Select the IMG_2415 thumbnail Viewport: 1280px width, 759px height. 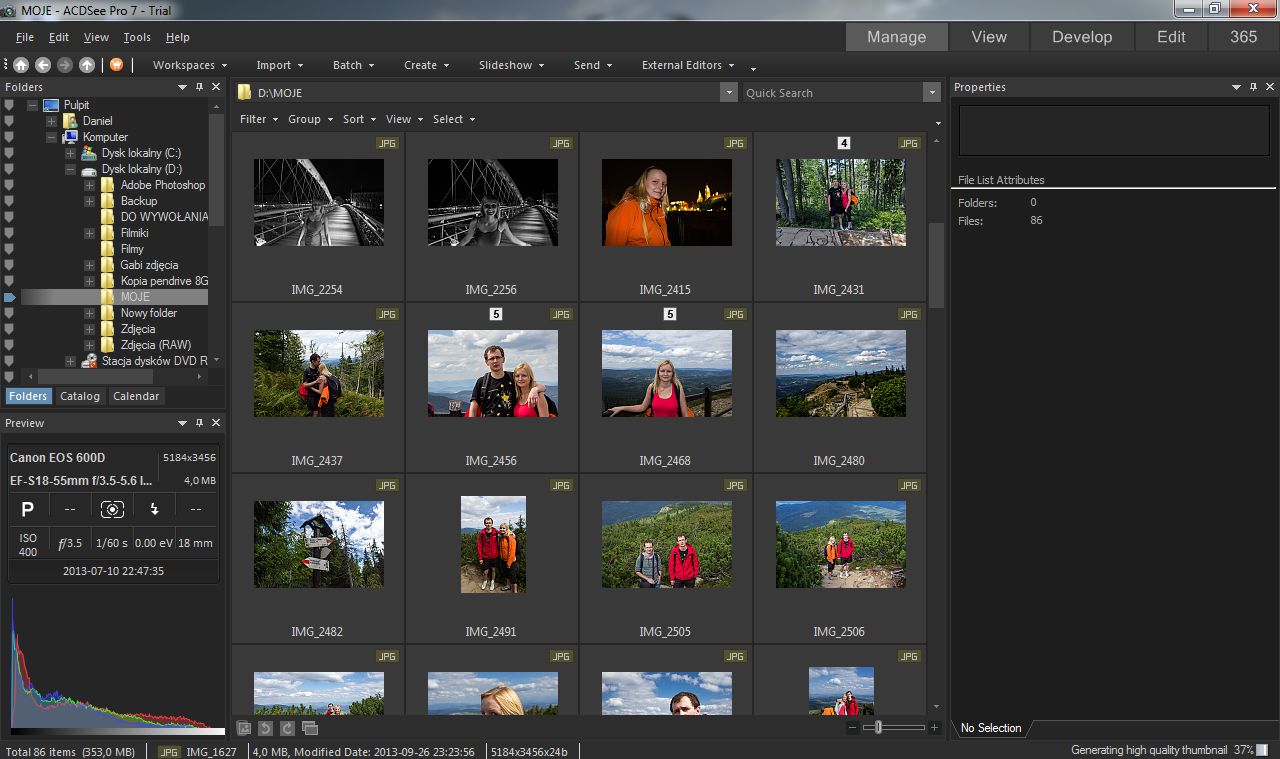click(x=666, y=202)
